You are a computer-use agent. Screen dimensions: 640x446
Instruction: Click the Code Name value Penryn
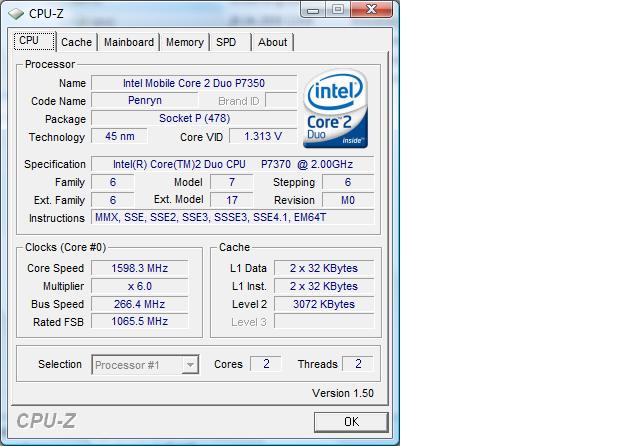(x=144, y=100)
